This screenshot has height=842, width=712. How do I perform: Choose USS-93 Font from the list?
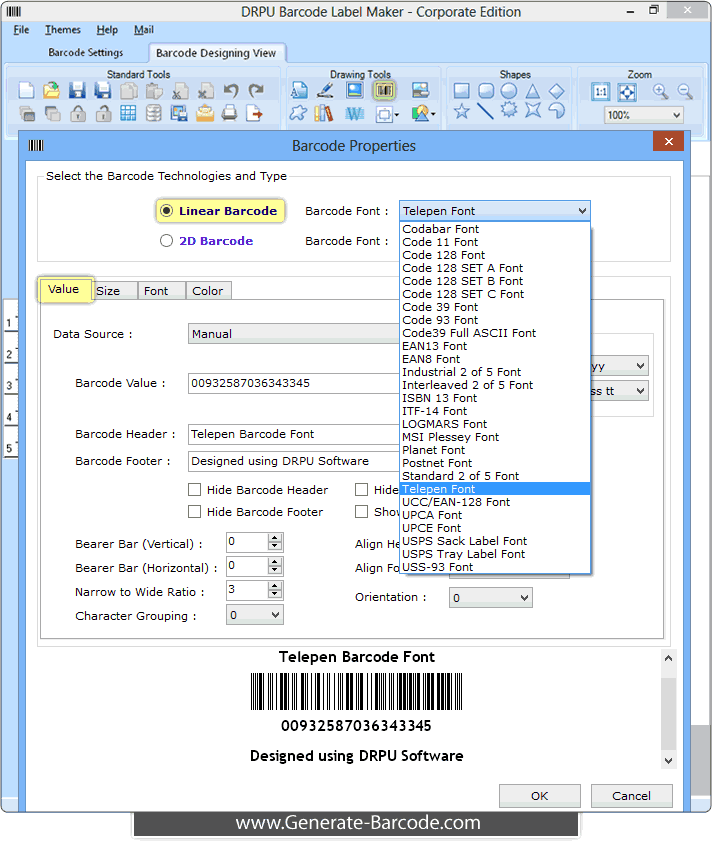tap(496, 568)
